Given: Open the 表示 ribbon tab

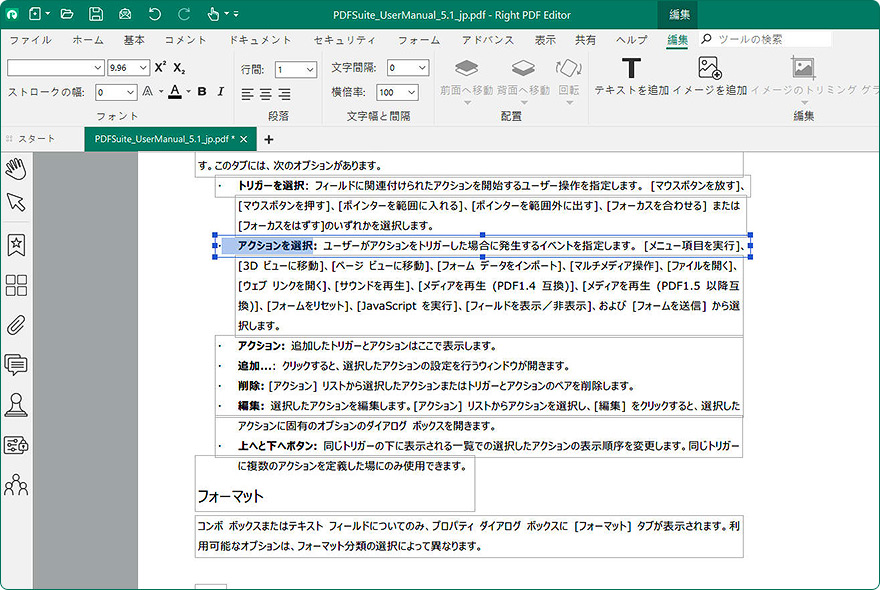Looking at the screenshot, I should (x=544, y=40).
